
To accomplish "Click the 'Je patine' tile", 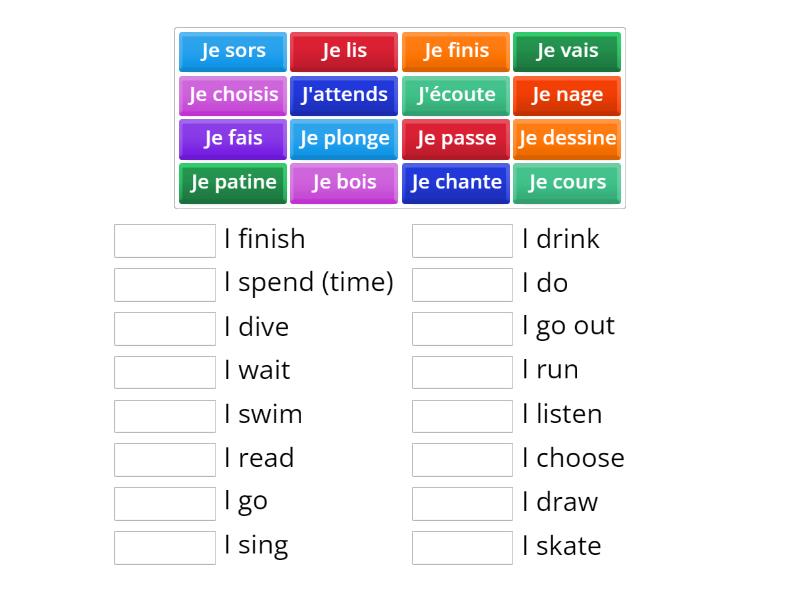I will click(231, 183).
